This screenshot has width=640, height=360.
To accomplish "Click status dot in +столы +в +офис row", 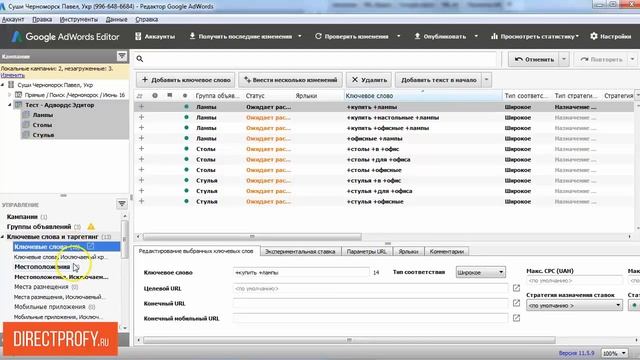I will 186,149.
